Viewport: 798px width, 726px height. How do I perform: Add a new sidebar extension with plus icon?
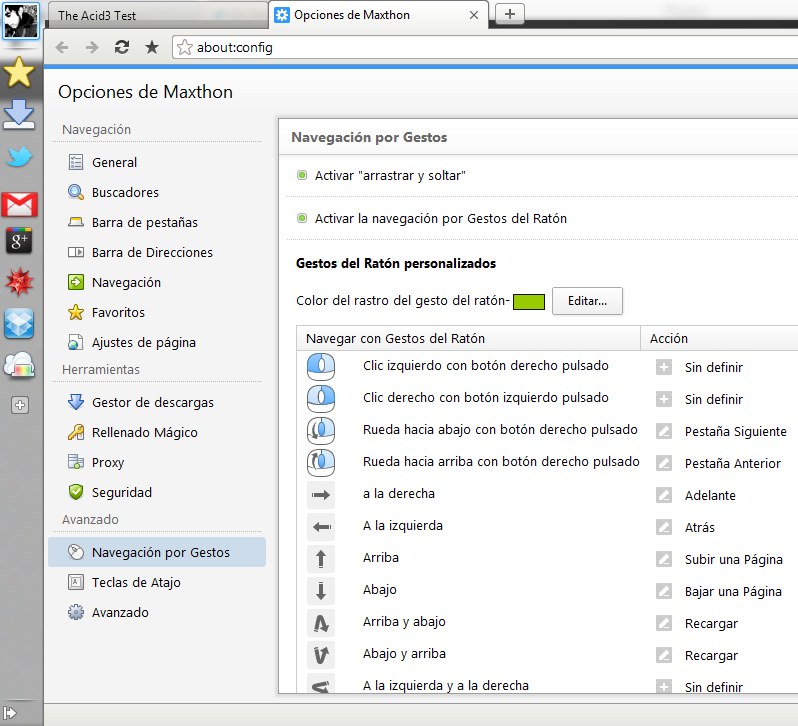pos(20,405)
